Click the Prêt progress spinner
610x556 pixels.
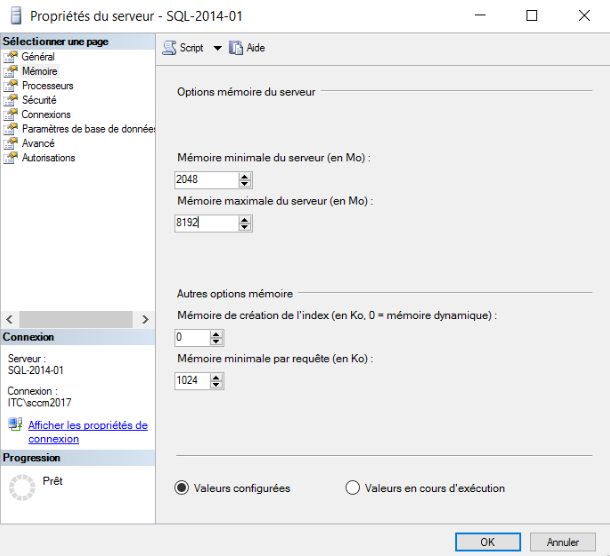click(x=22, y=487)
